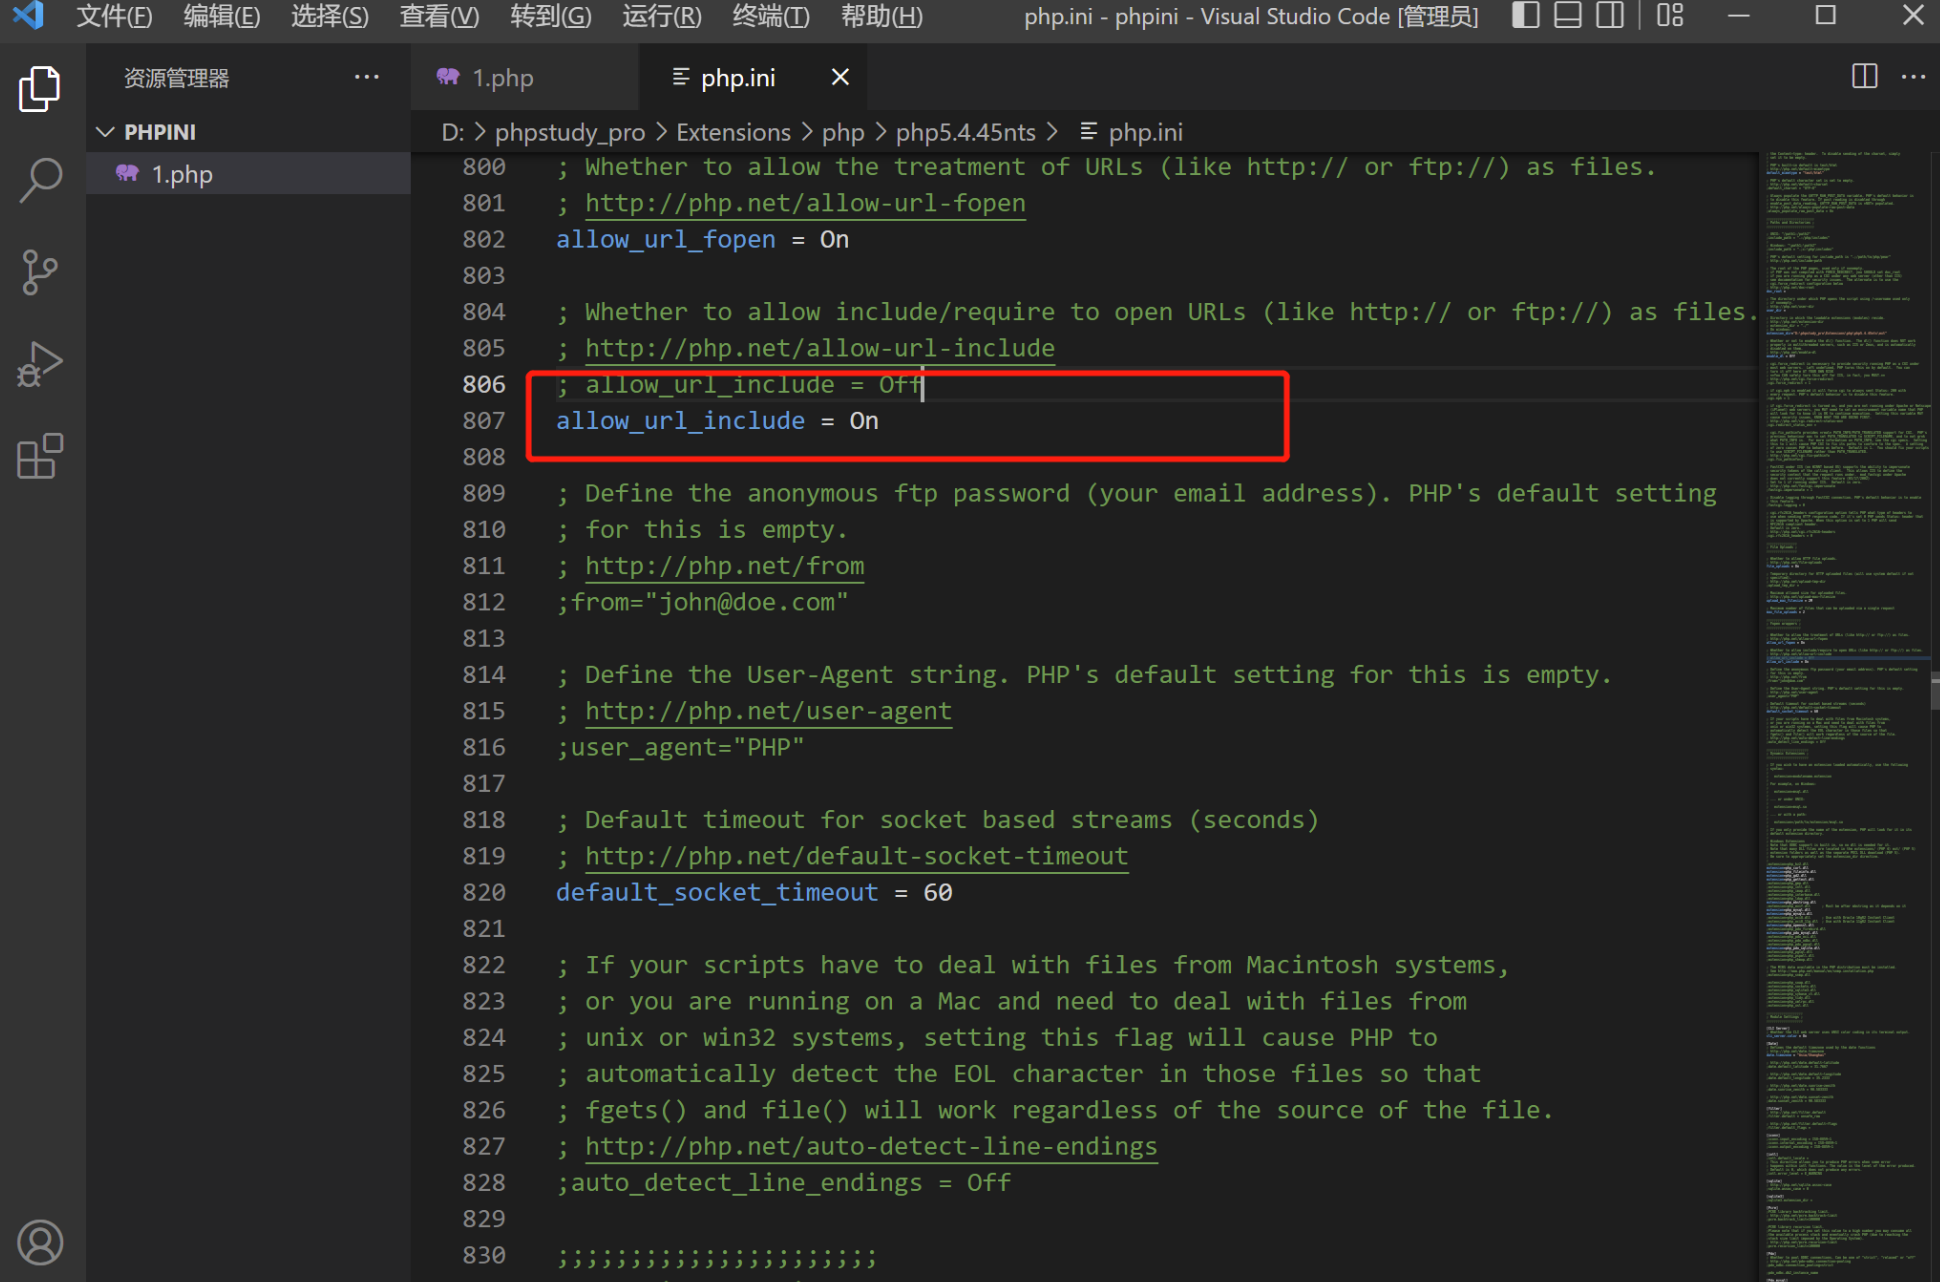
Task: Click the 资源管理器 panel title
Action: 176,77
